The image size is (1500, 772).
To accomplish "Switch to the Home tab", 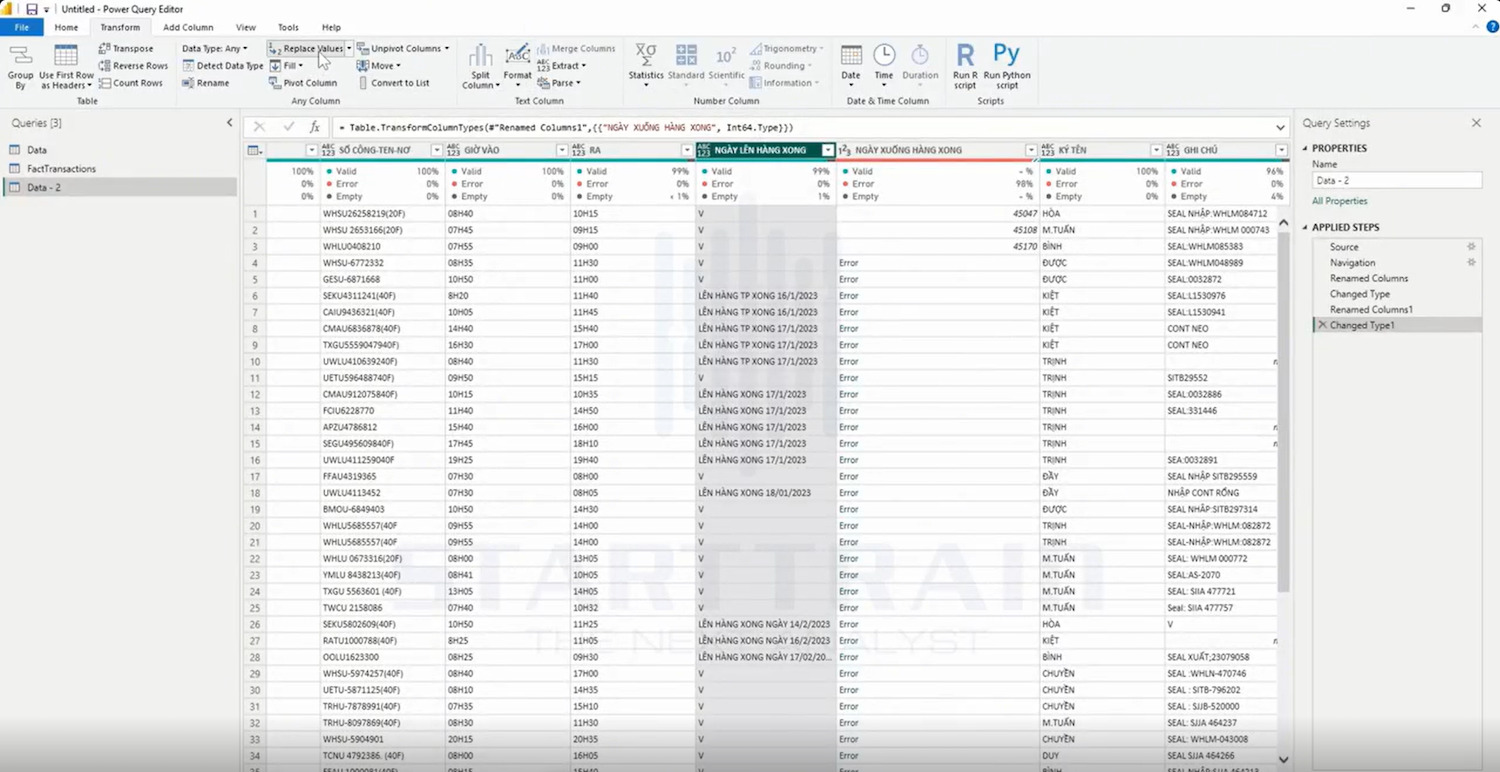I will pos(66,27).
